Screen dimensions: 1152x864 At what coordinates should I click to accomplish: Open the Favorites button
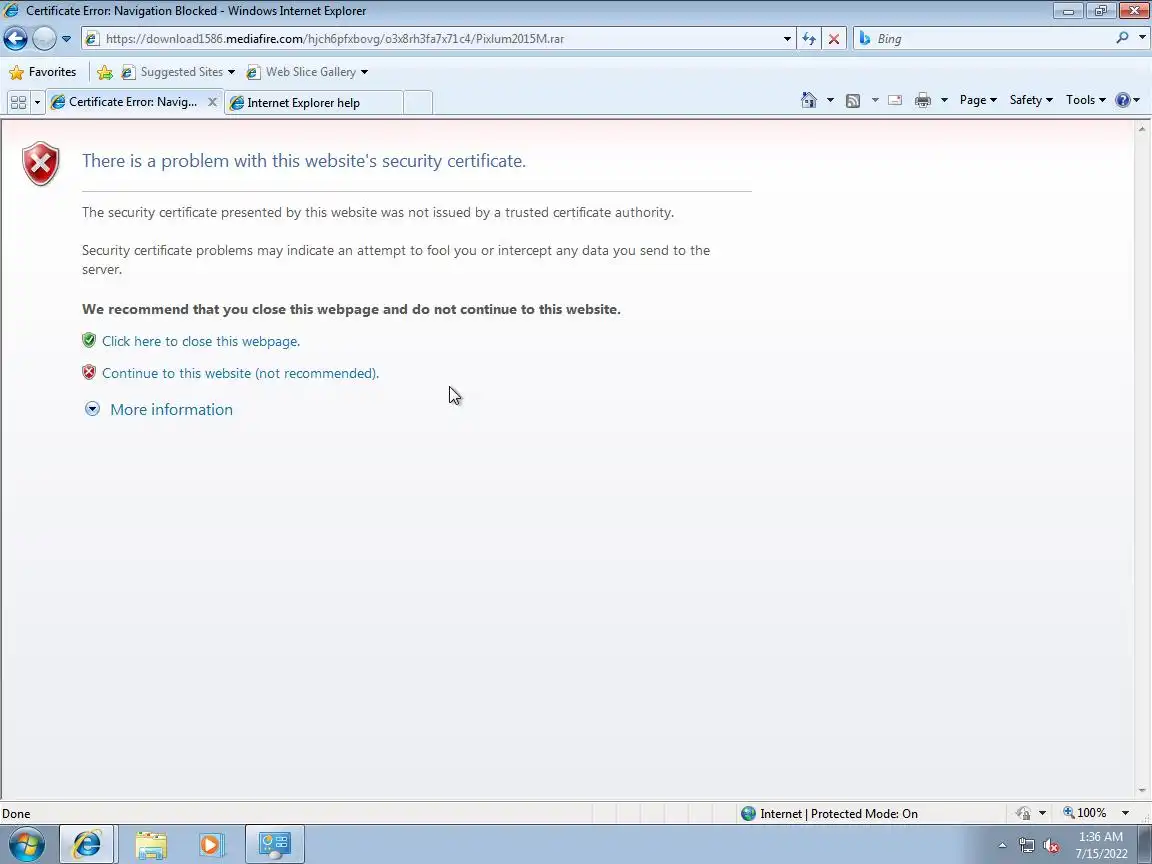coord(43,72)
